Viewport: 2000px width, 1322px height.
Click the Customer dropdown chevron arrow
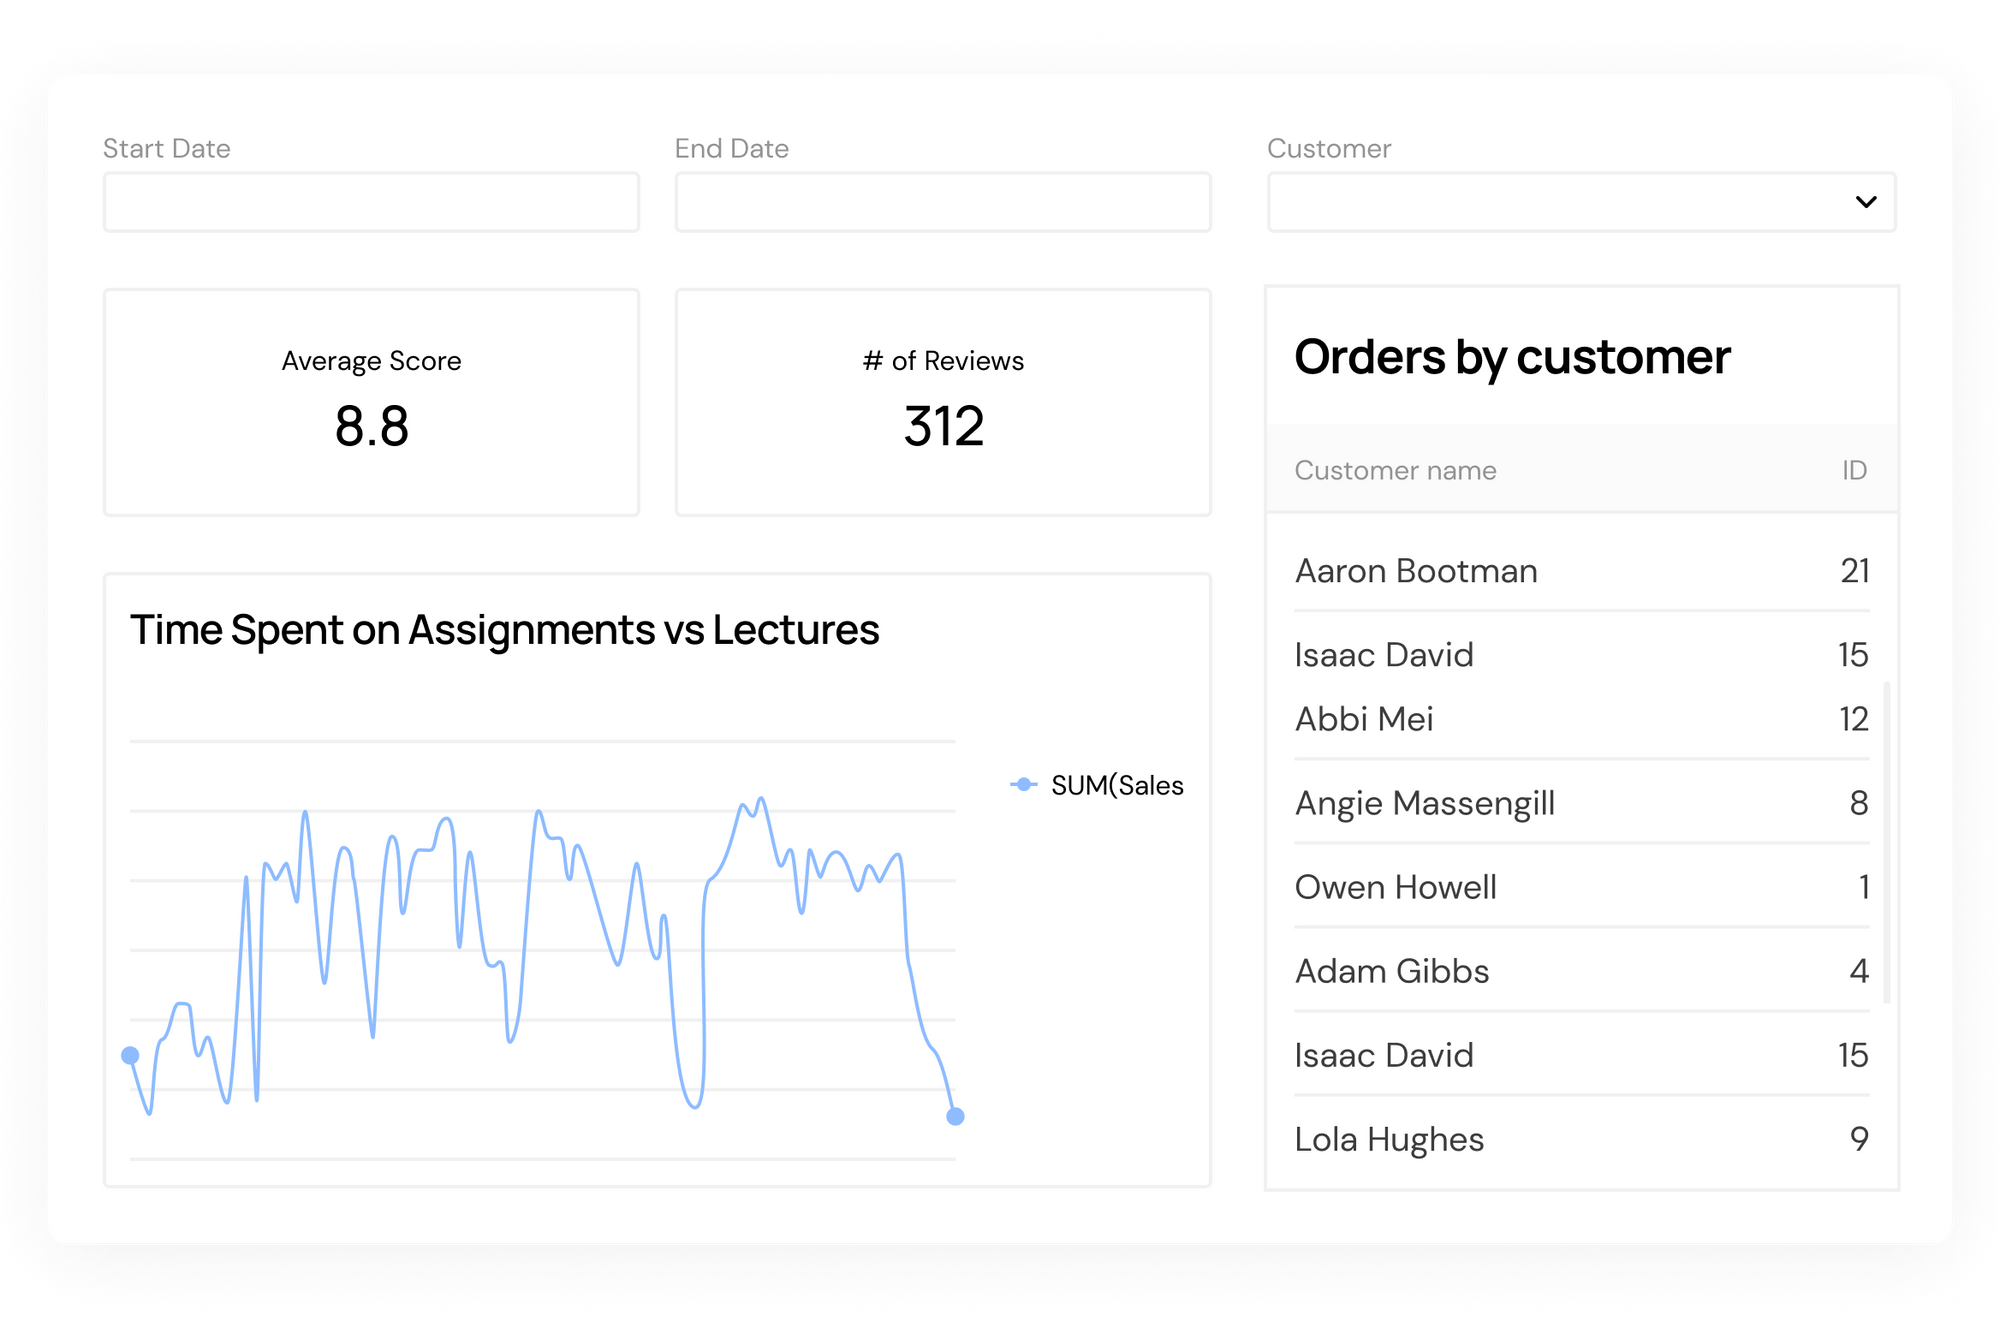coord(1865,202)
